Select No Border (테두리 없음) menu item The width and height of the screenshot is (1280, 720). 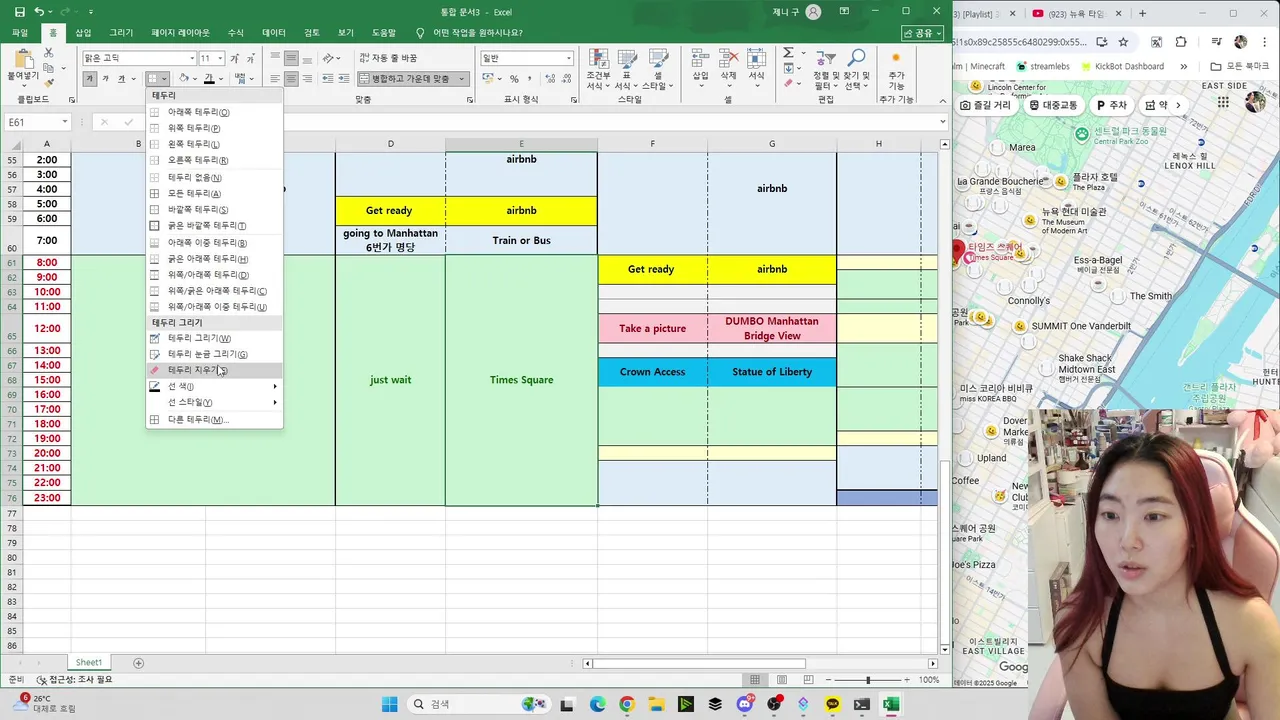click(214, 177)
